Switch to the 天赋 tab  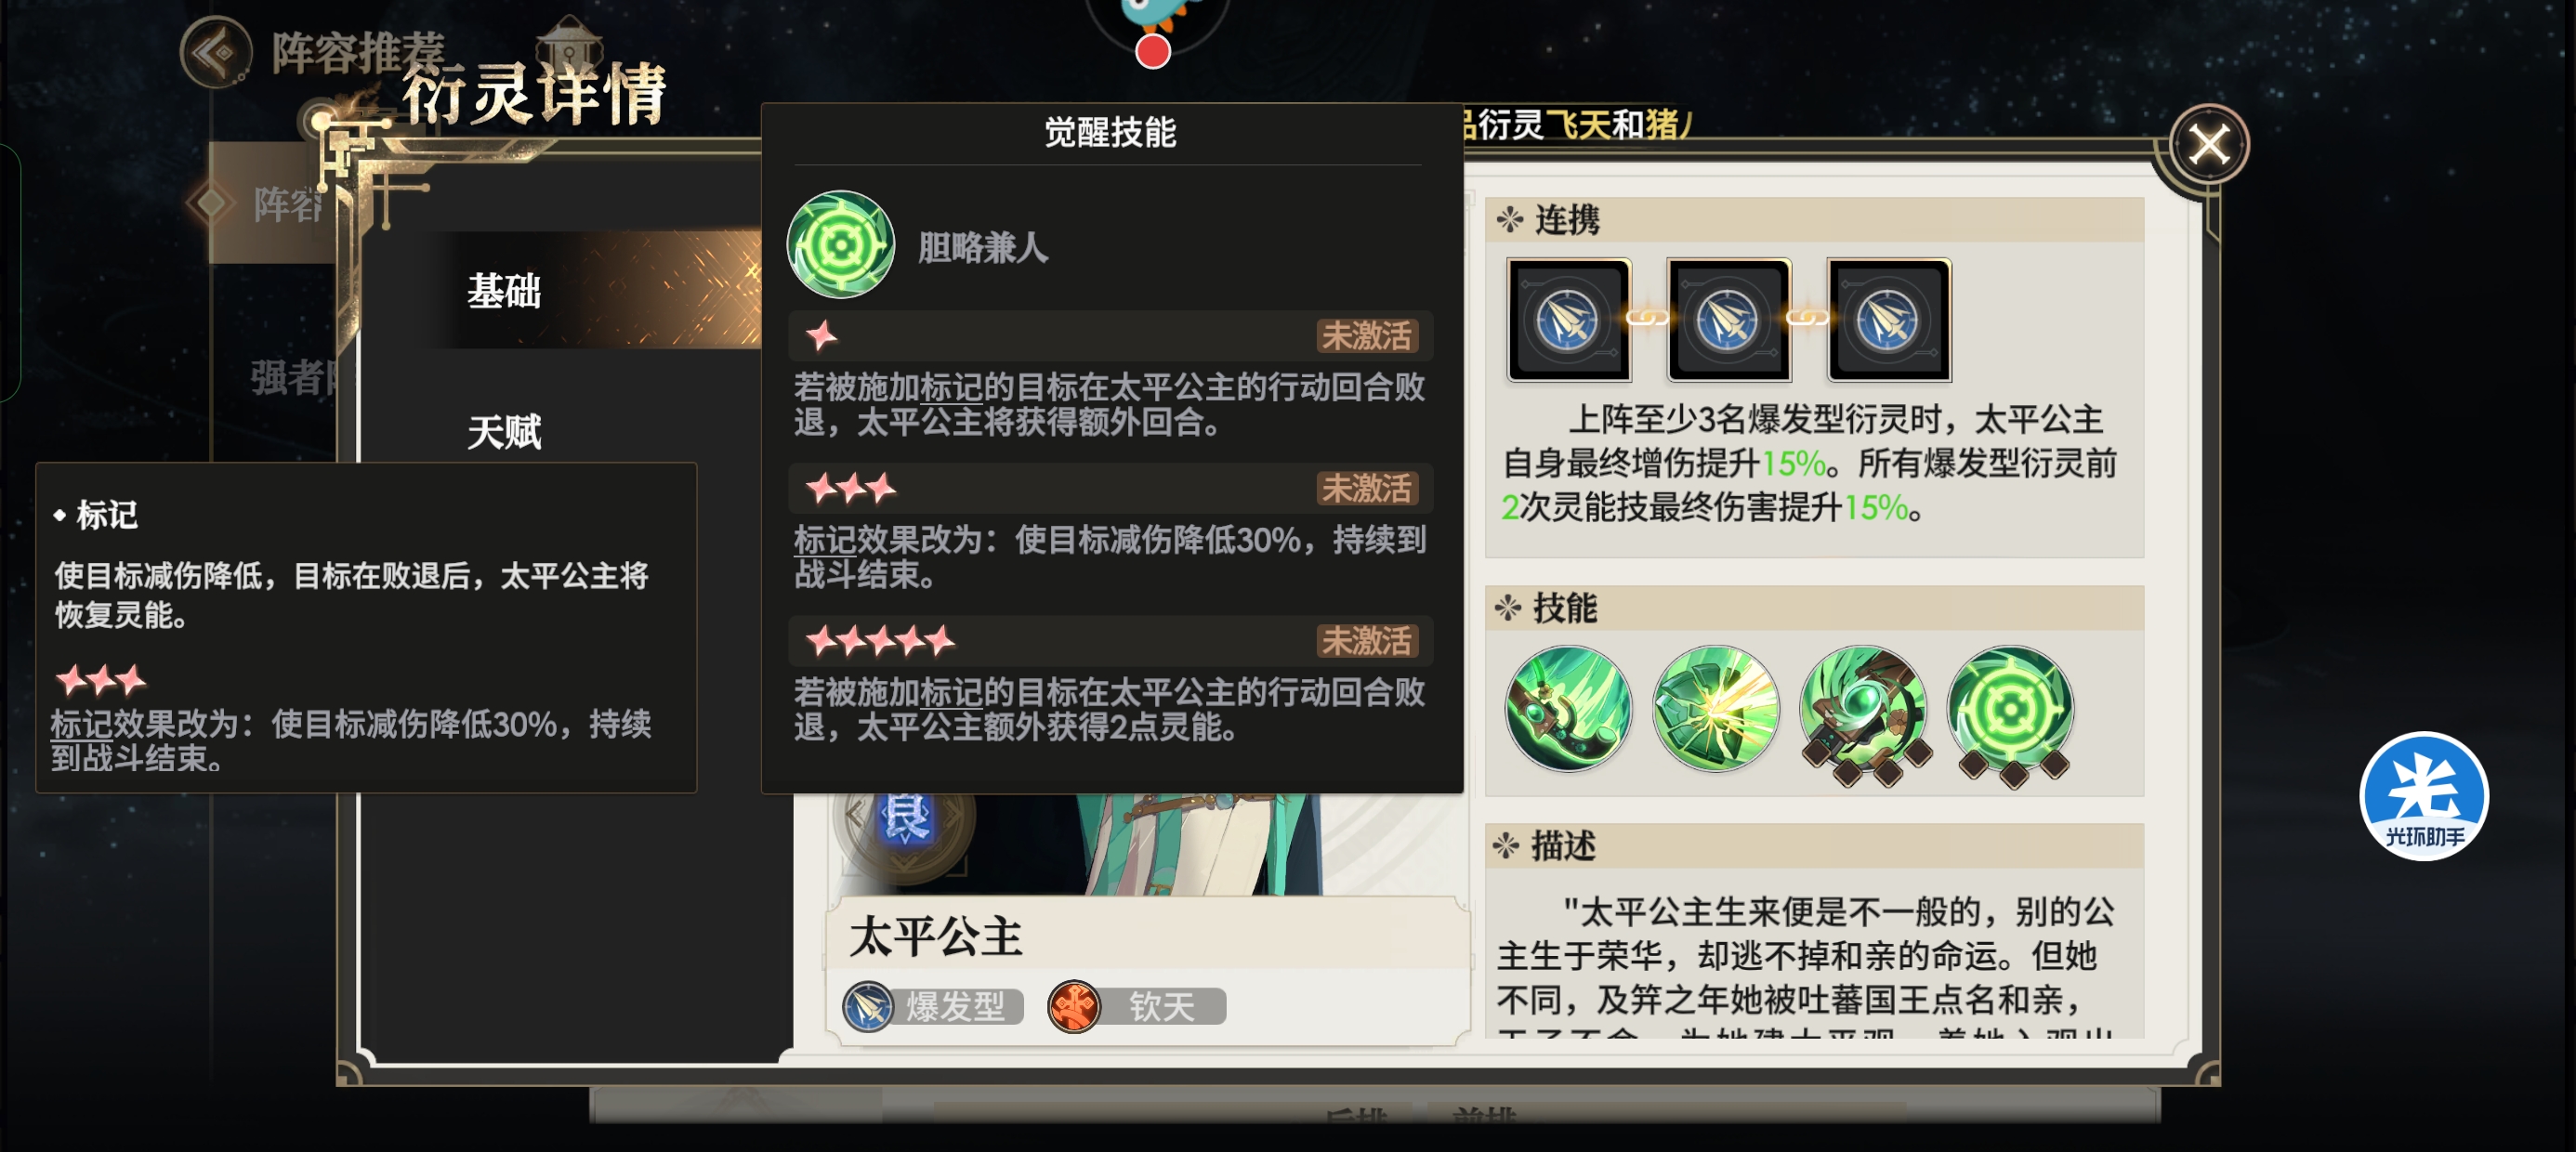click(x=504, y=432)
